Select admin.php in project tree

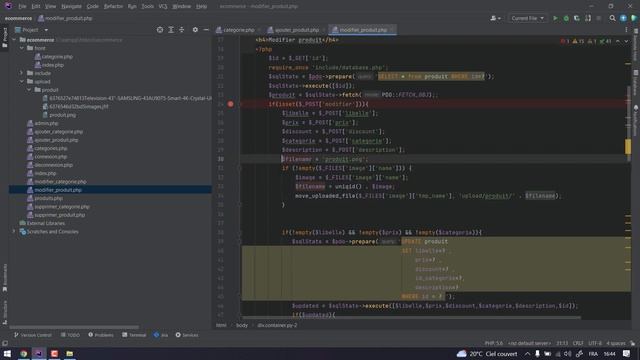tap(46, 123)
